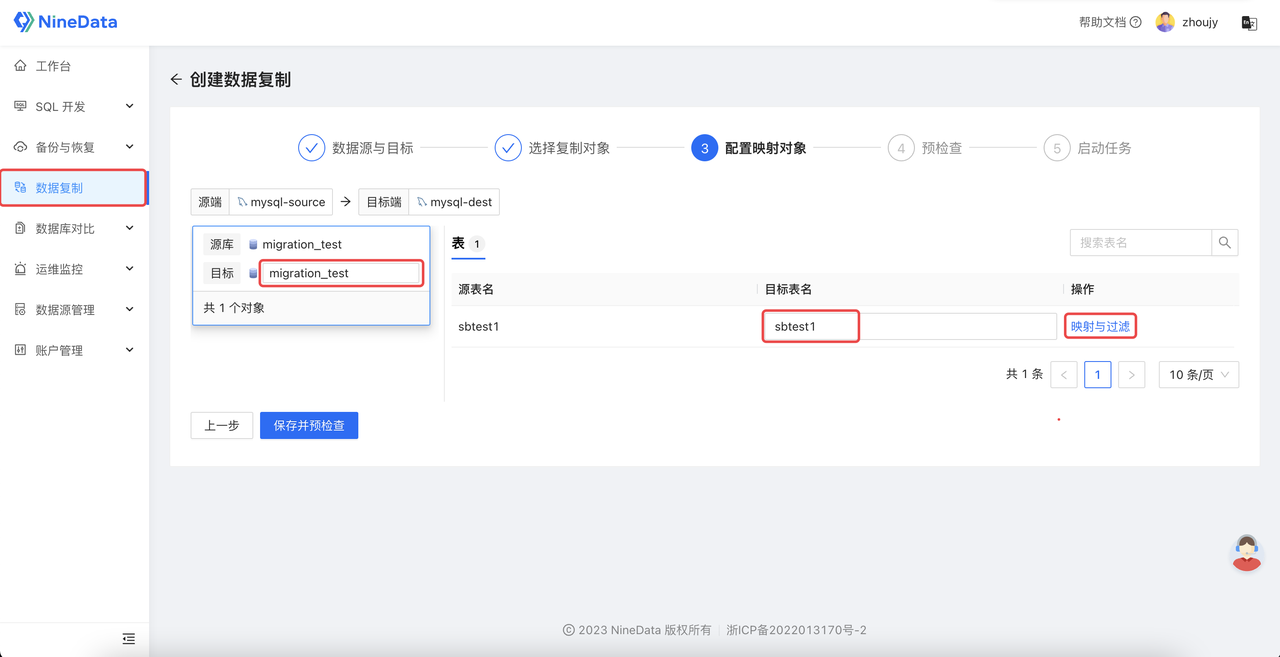Open the 数据库对比 menu item
Viewport: 1280px width, 657px height.
74,228
